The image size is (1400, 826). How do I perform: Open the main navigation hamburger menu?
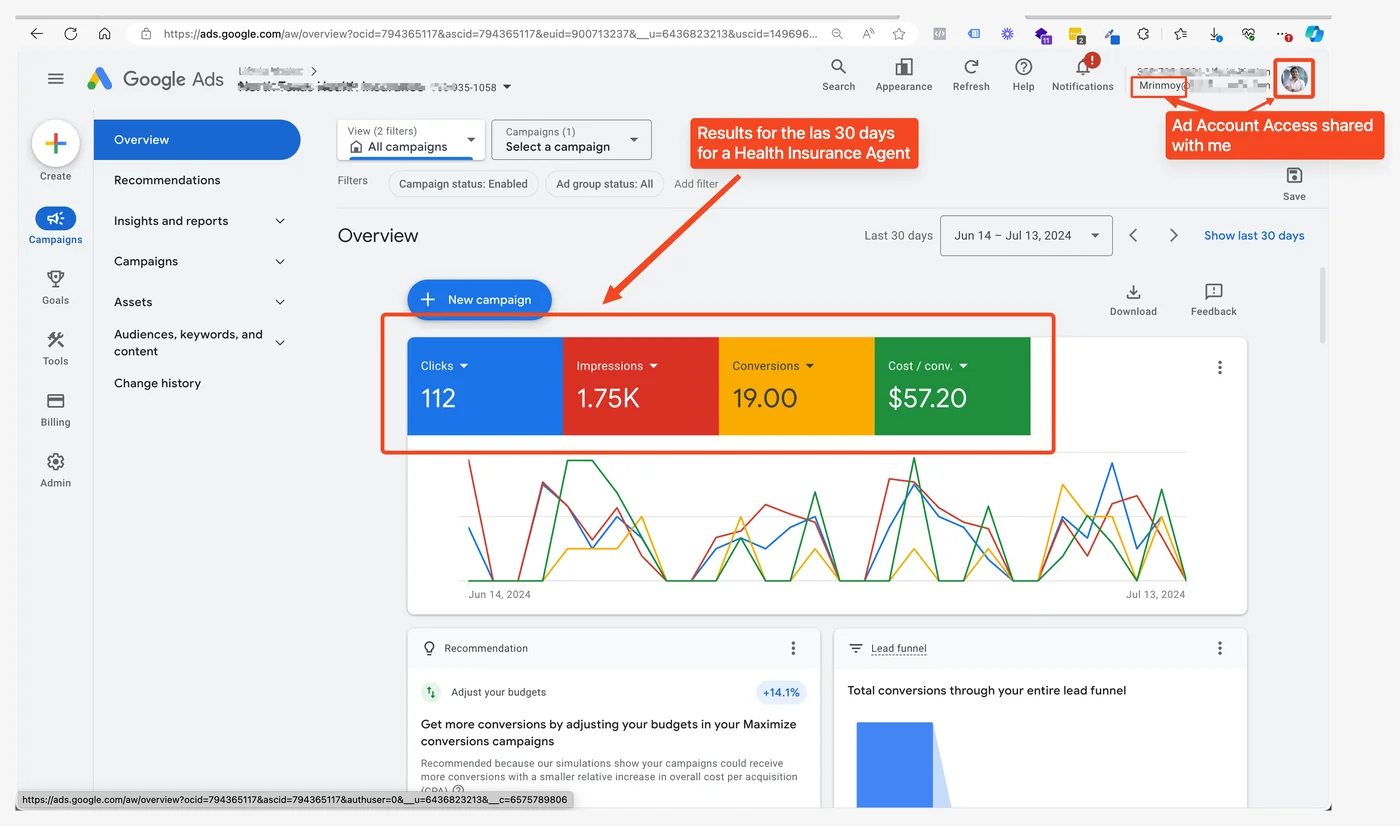tap(55, 78)
